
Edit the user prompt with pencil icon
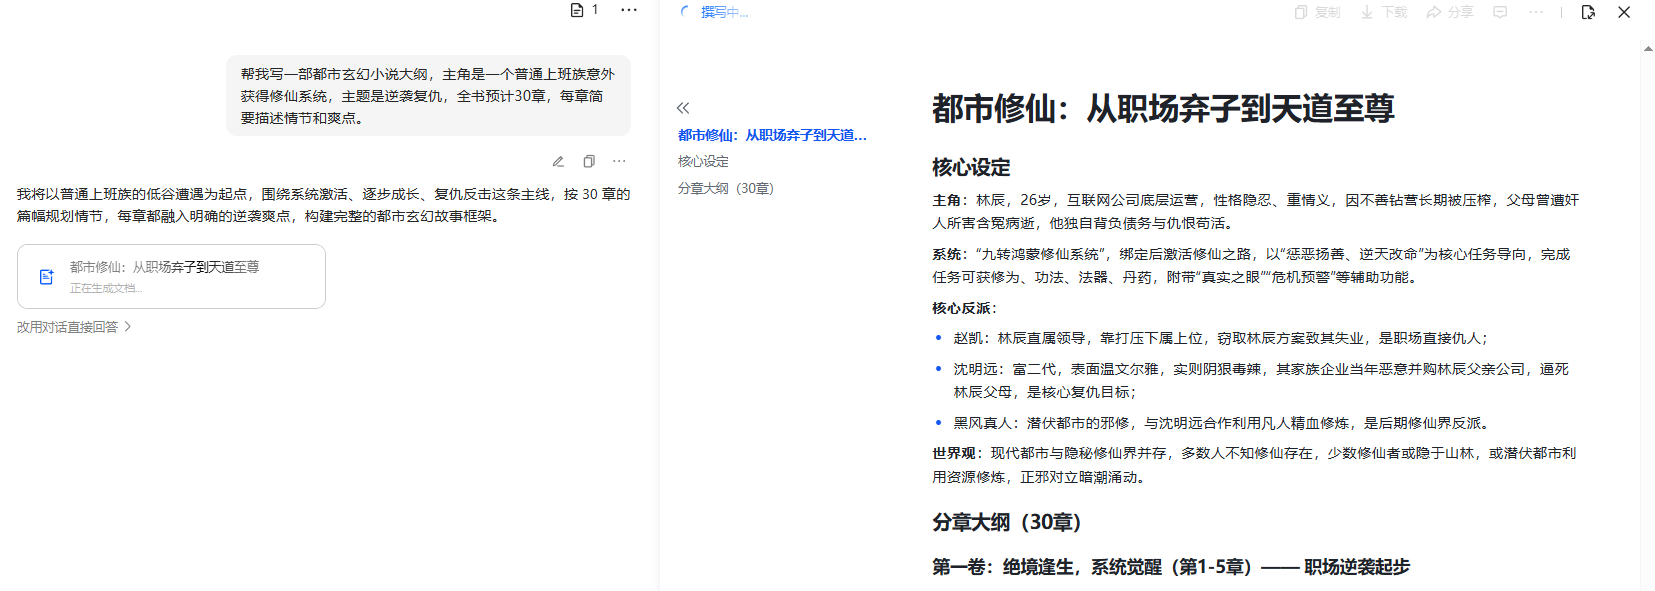click(x=558, y=161)
